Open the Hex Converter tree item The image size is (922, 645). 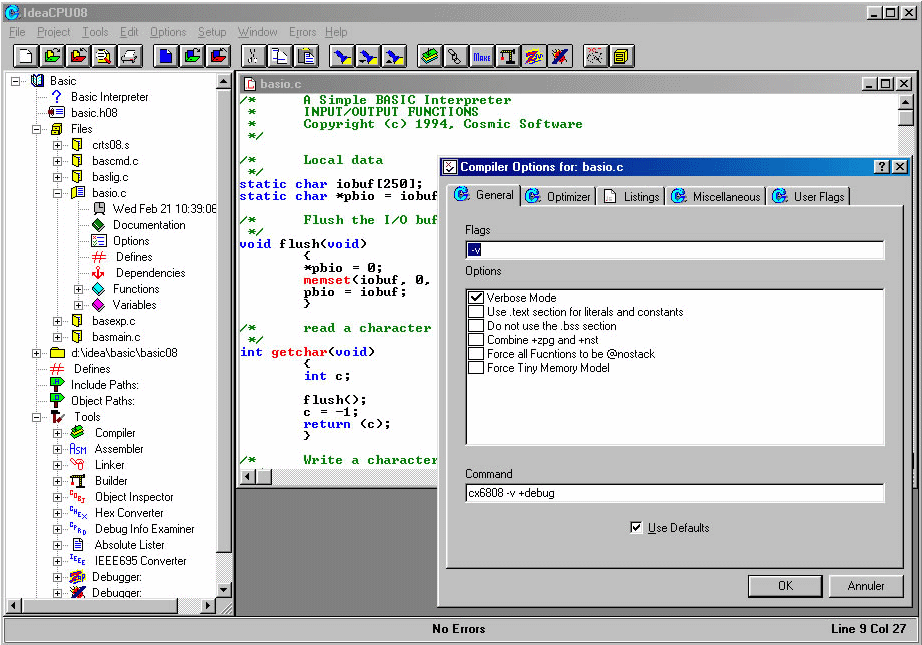point(128,513)
